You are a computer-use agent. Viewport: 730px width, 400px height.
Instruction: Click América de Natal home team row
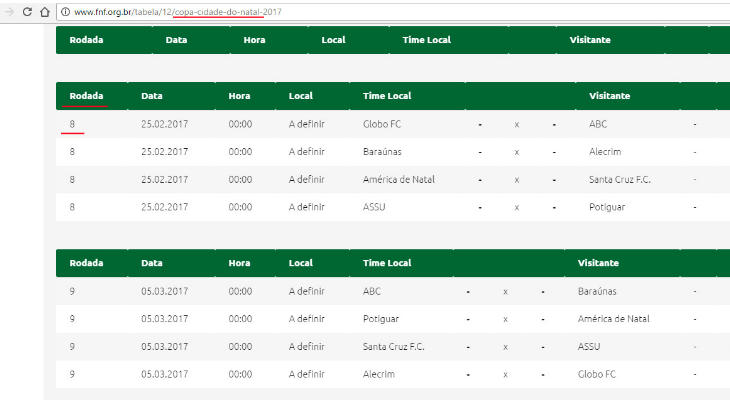pos(398,180)
